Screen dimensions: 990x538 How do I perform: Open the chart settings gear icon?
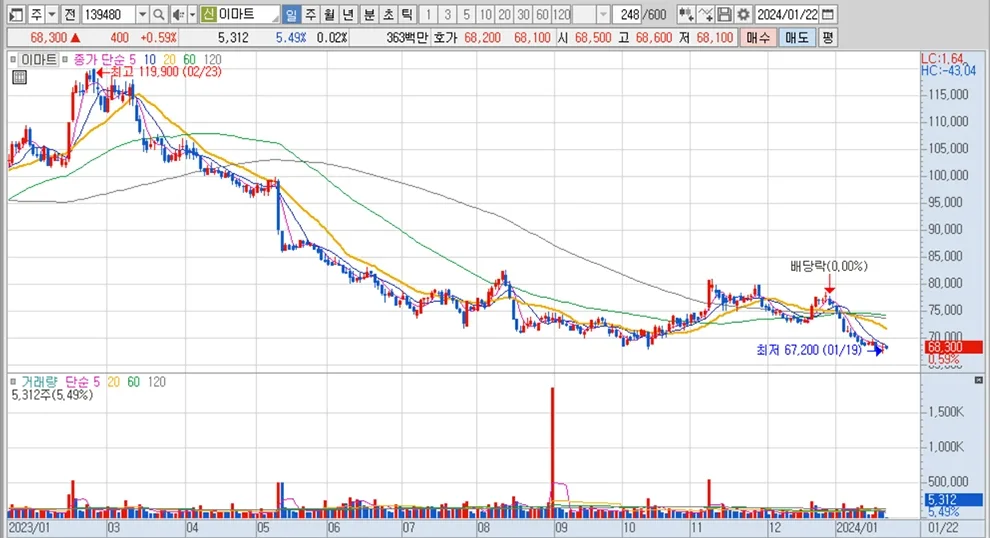(x=743, y=15)
